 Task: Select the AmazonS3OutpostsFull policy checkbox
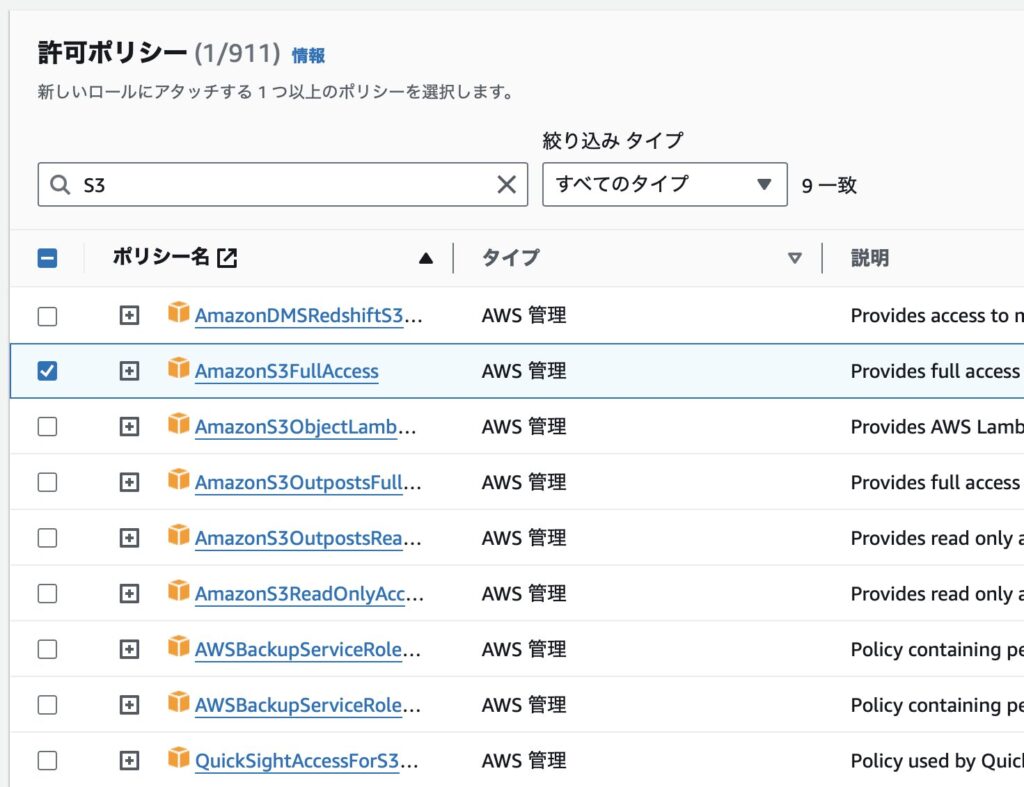tap(47, 482)
